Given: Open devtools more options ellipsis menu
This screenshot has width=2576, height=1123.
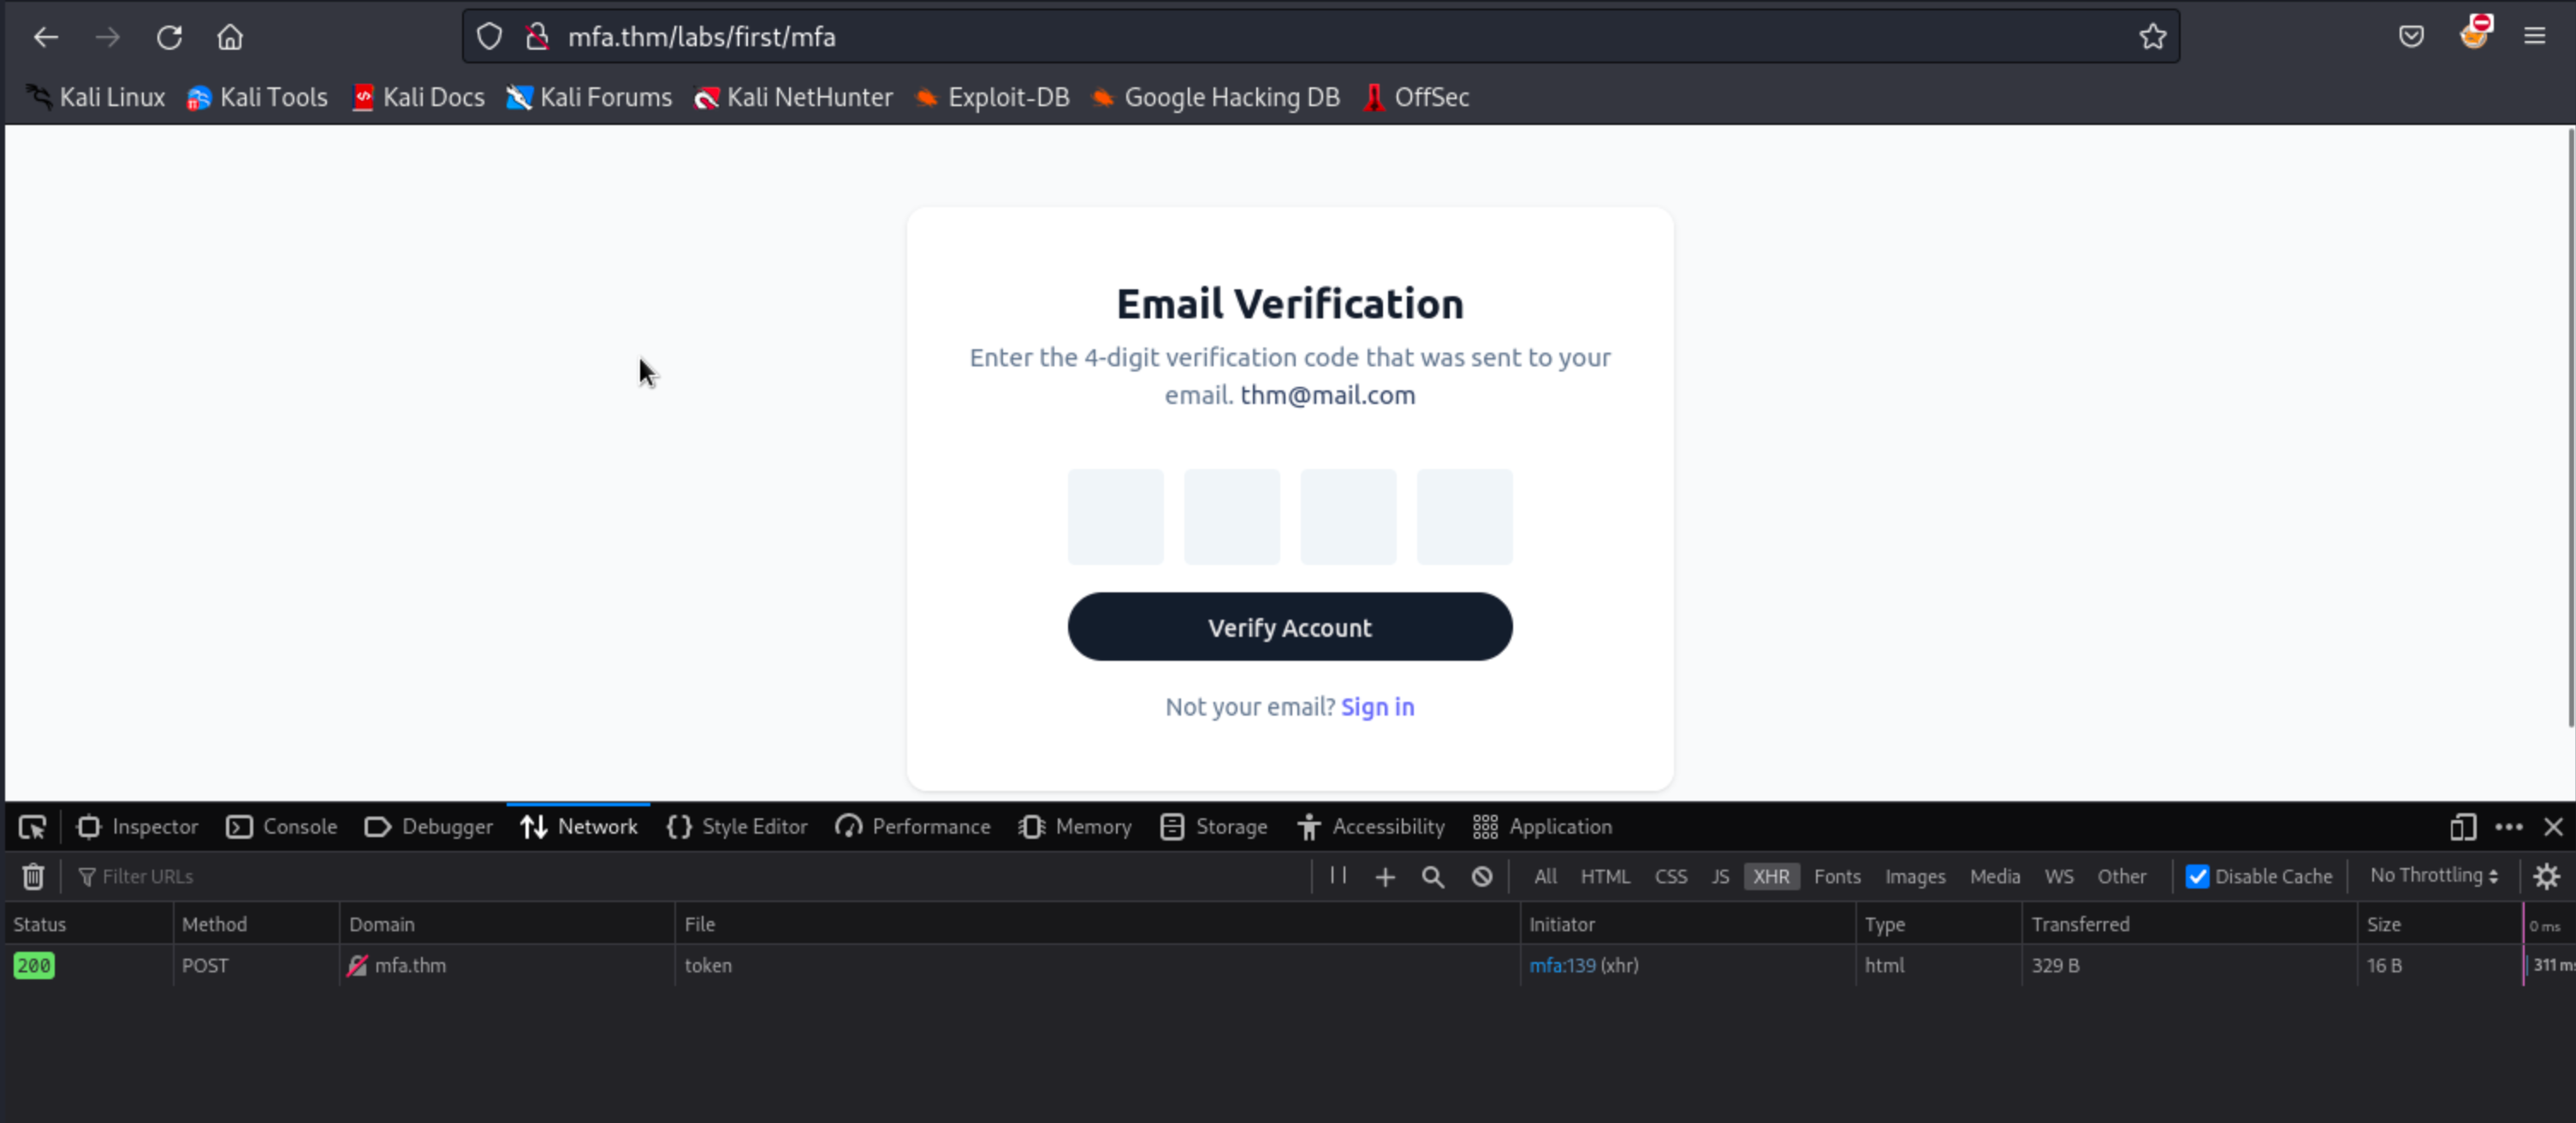Looking at the screenshot, I should pos(2508,827).
